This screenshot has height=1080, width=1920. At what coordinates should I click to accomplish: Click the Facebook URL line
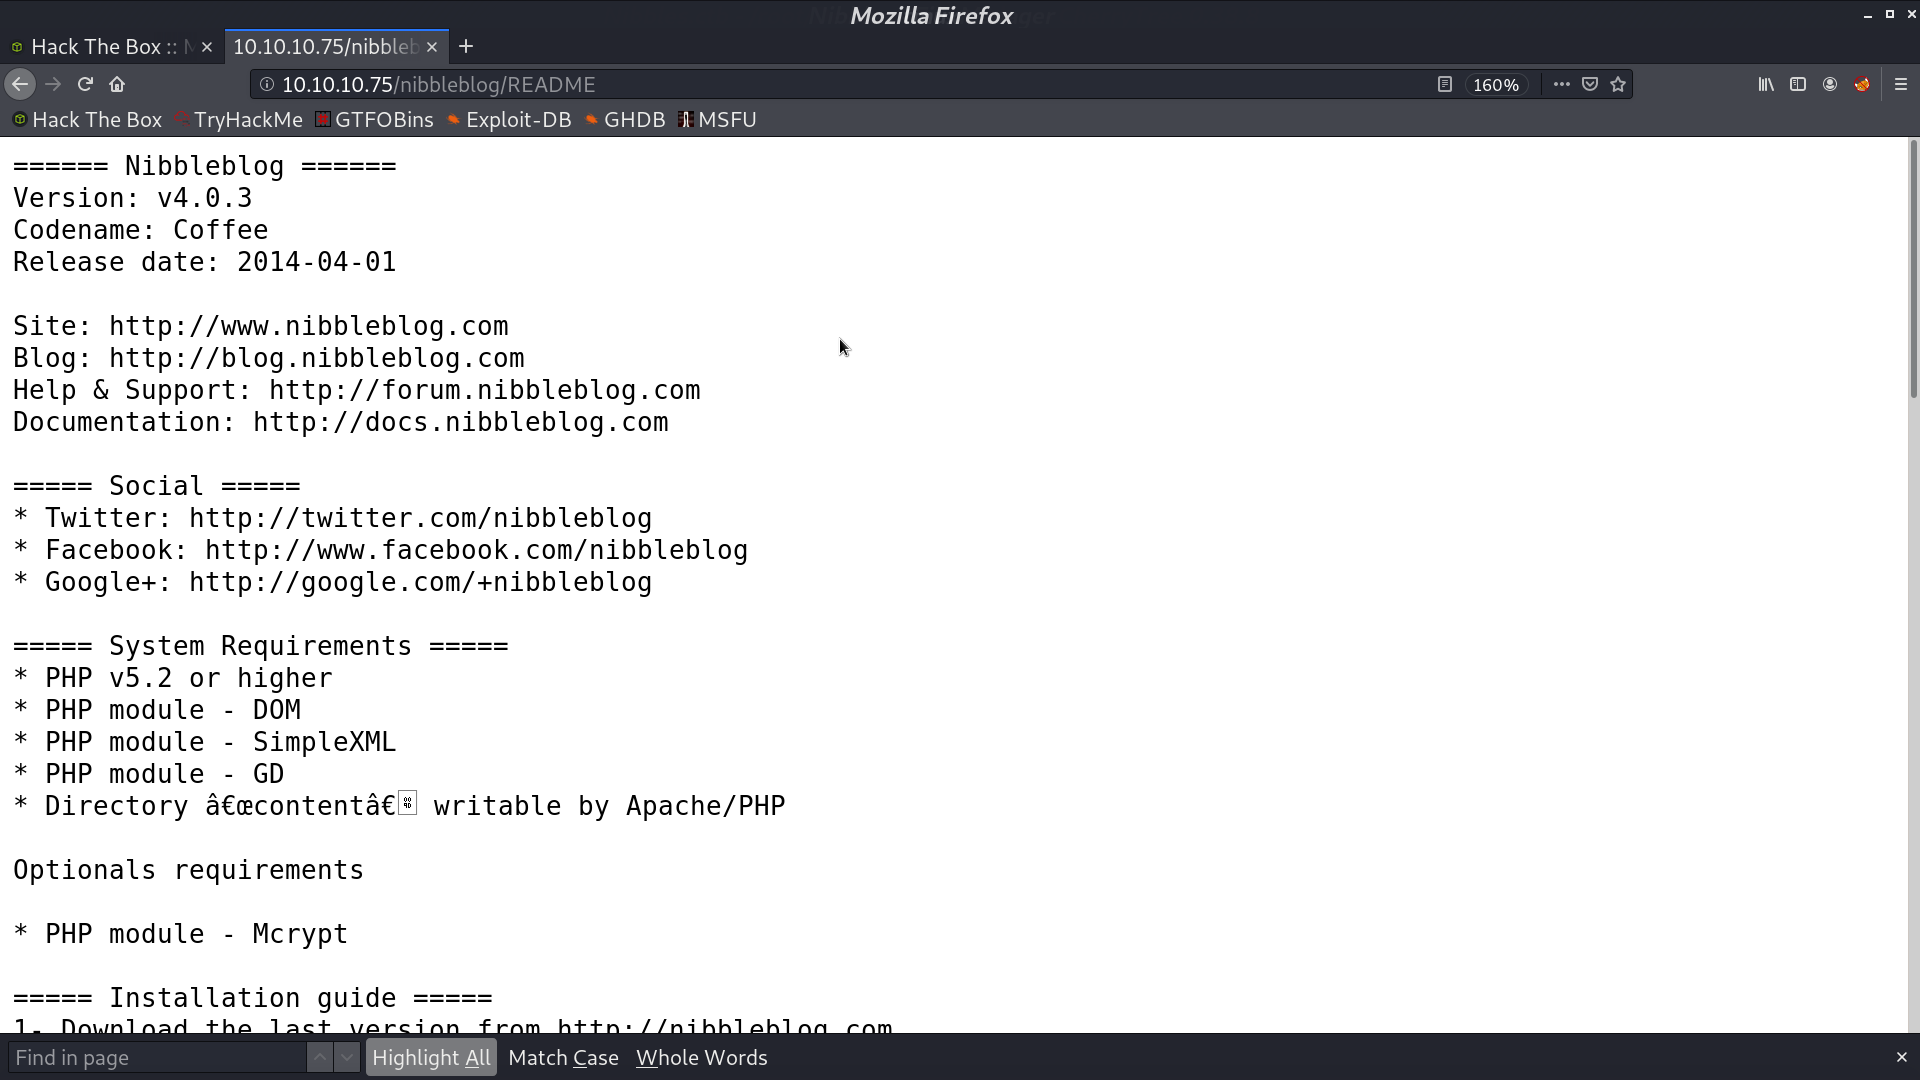381,550
